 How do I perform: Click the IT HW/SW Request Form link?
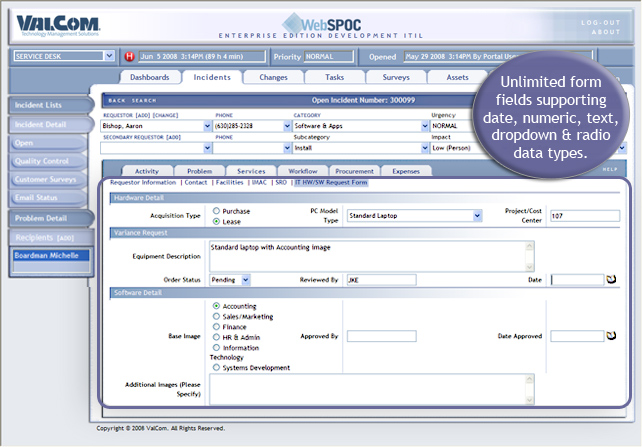[331, 183]
